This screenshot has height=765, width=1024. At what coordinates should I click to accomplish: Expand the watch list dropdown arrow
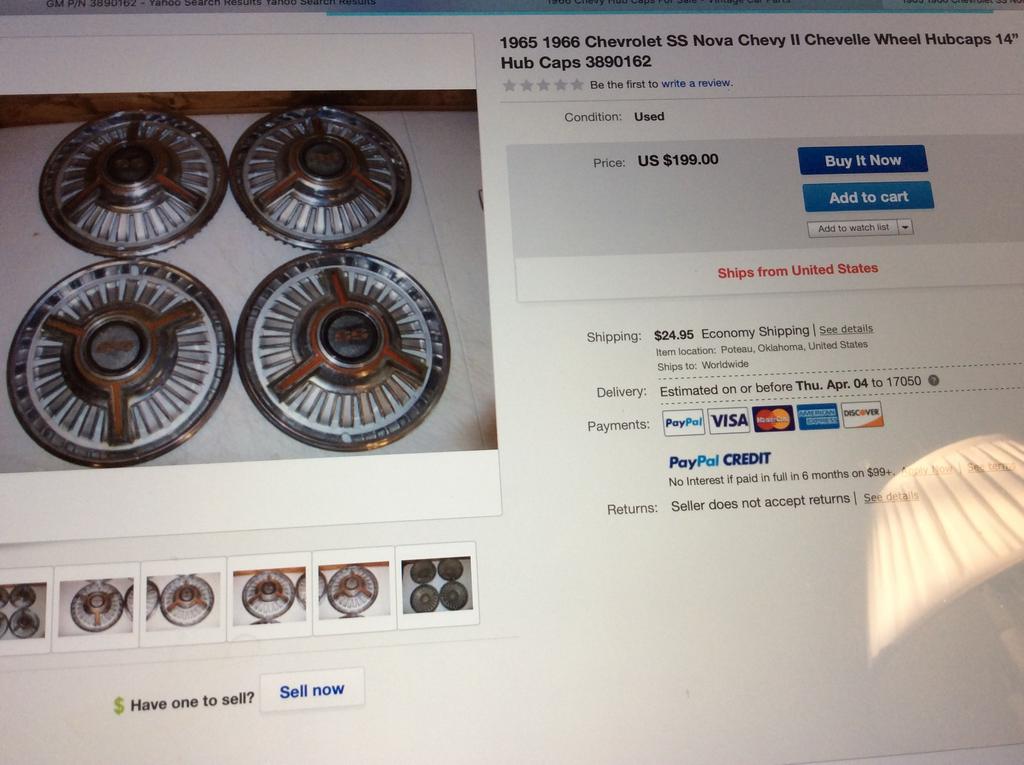pos(905,227)
